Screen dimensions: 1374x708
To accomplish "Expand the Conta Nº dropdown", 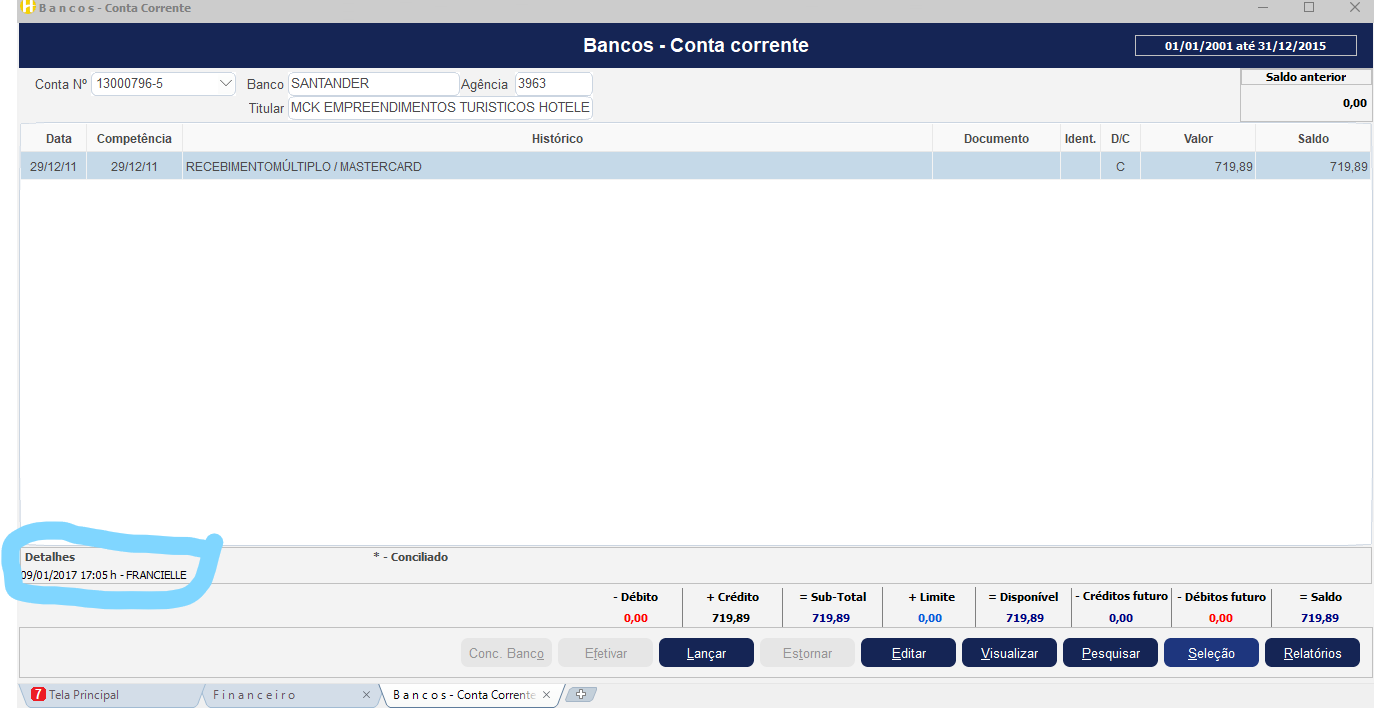I will pos(225,84).
